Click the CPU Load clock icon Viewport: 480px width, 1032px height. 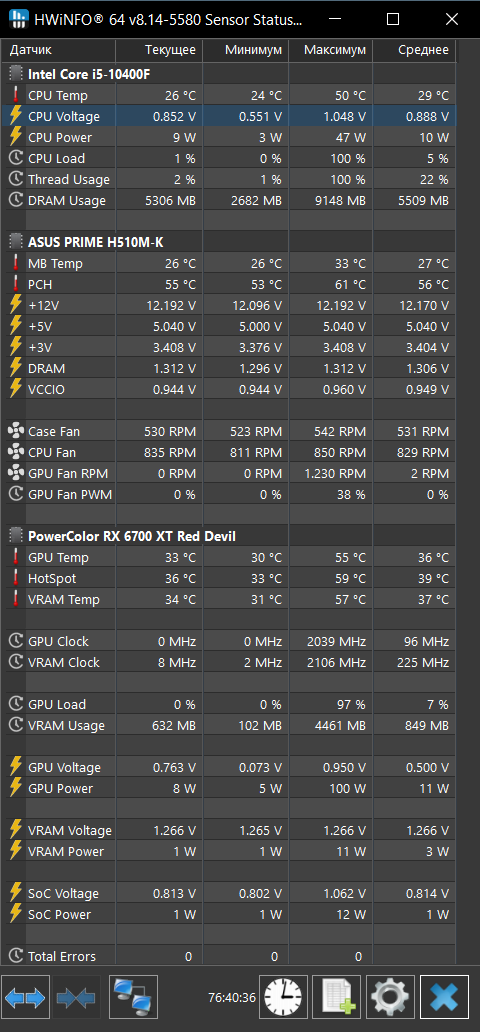15,159
